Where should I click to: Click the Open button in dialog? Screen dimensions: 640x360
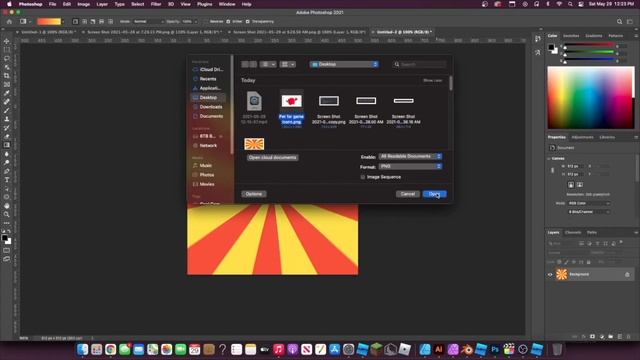point(435,194)
